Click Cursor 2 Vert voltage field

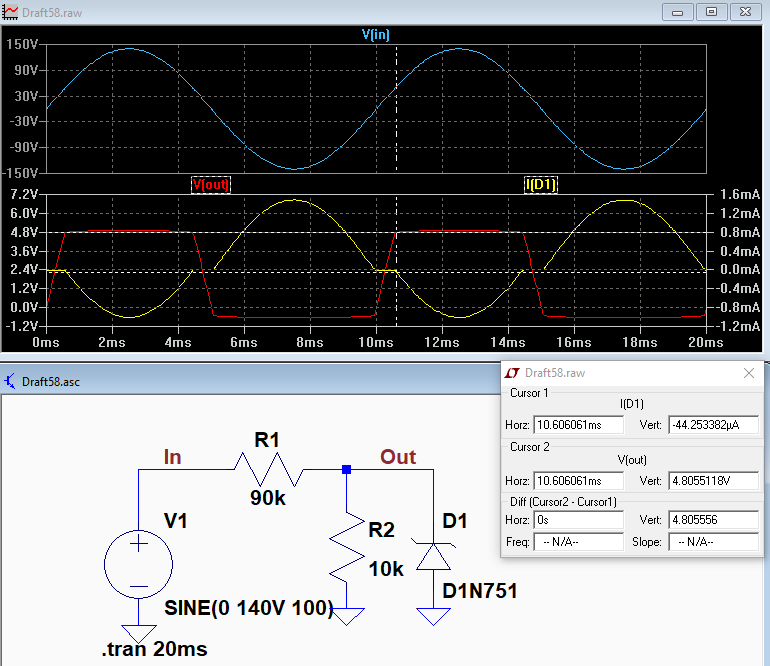tap(713, 481)
